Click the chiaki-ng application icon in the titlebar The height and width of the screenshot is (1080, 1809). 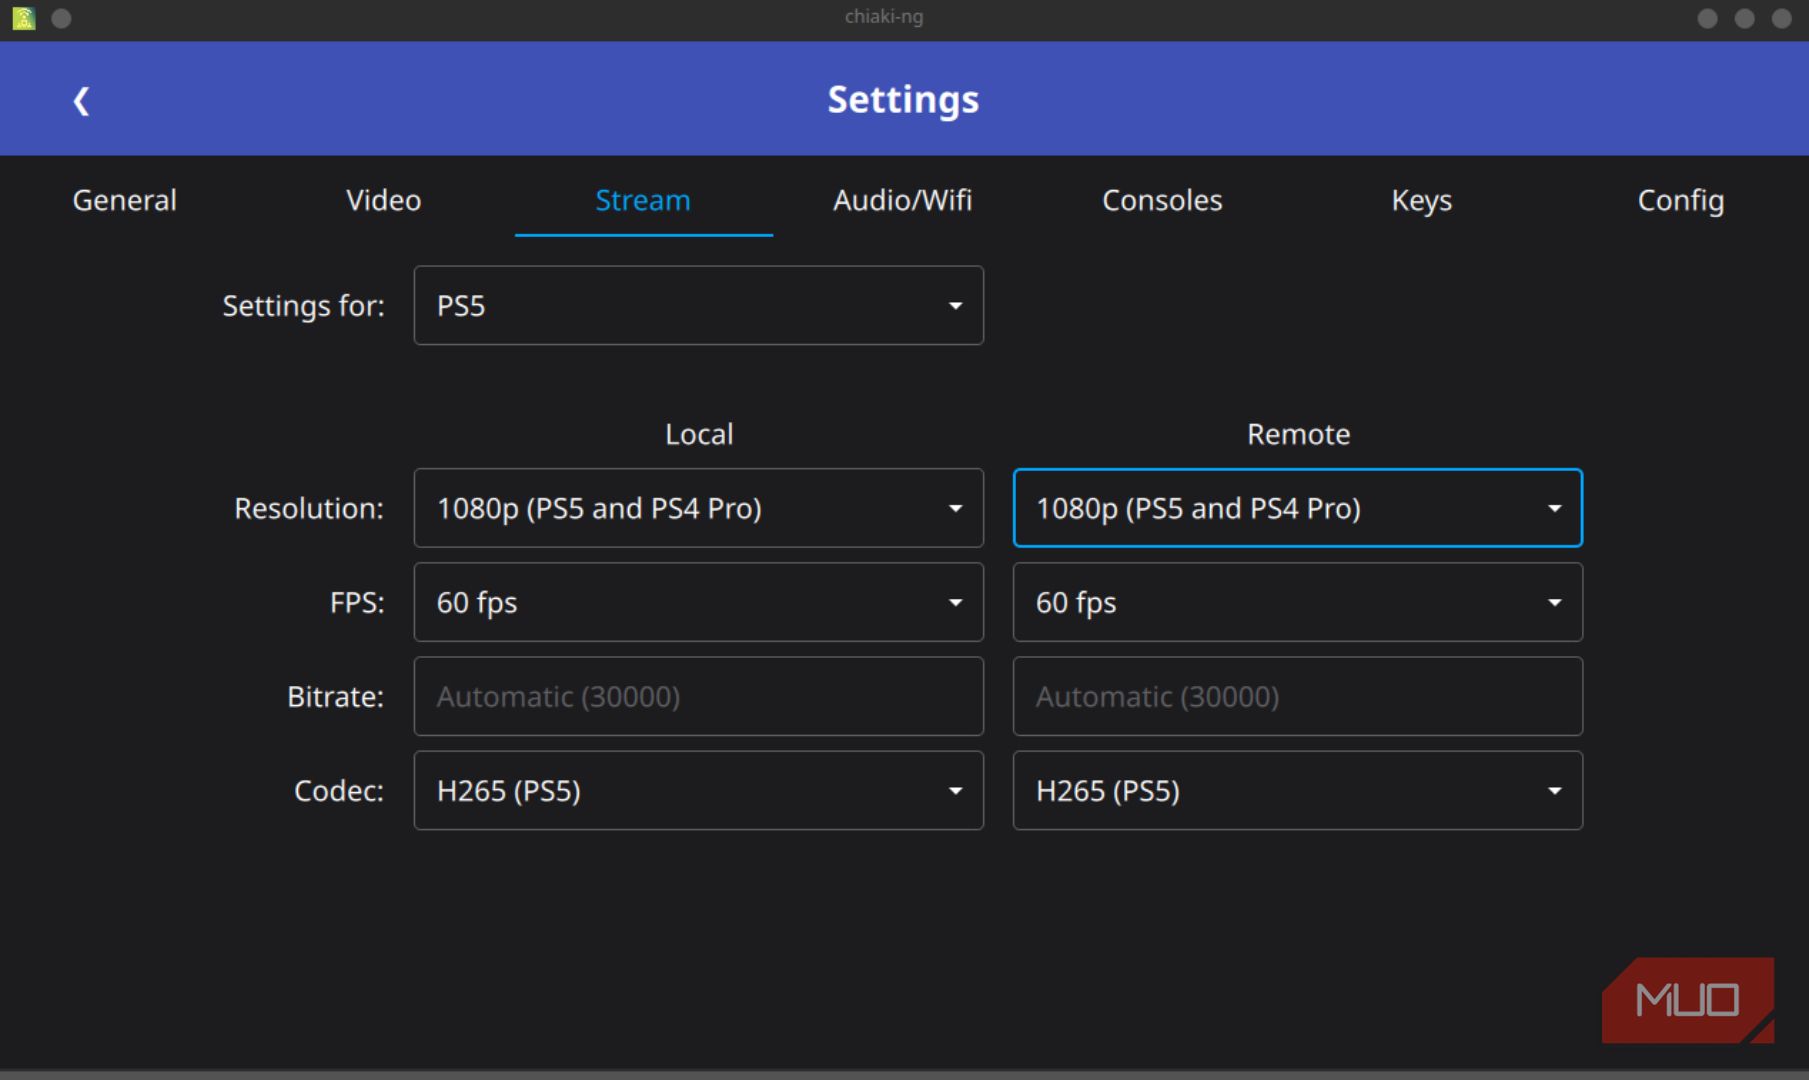[x=21, y=17]
